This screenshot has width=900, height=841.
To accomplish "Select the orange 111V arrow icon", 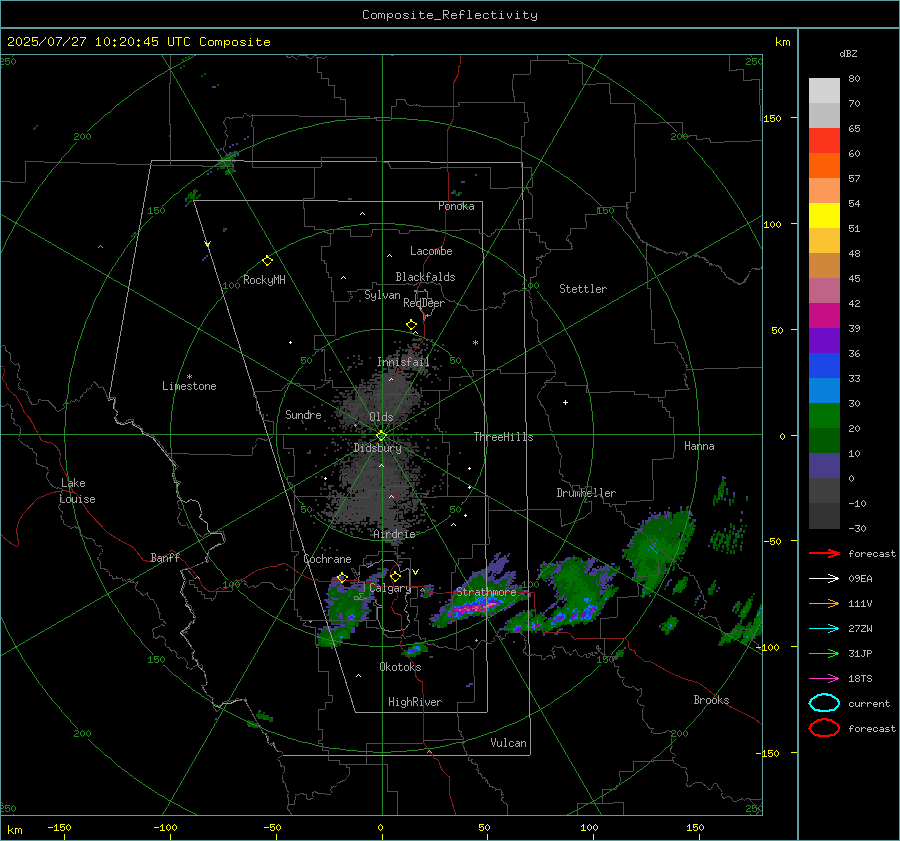I will pos(824,603).
